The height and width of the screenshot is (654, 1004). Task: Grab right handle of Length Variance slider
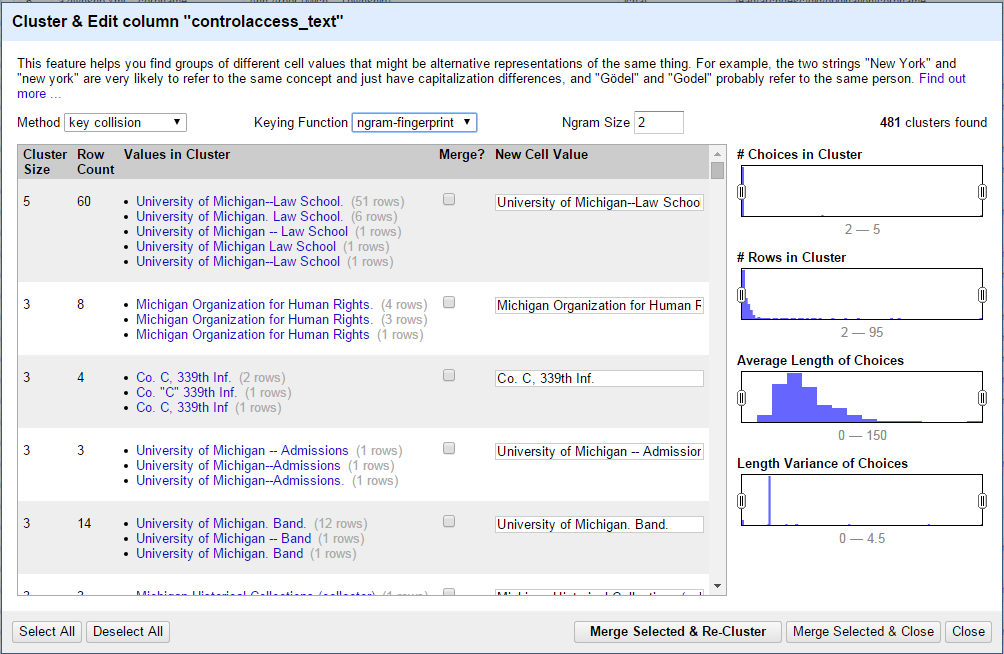pos(982,501)
